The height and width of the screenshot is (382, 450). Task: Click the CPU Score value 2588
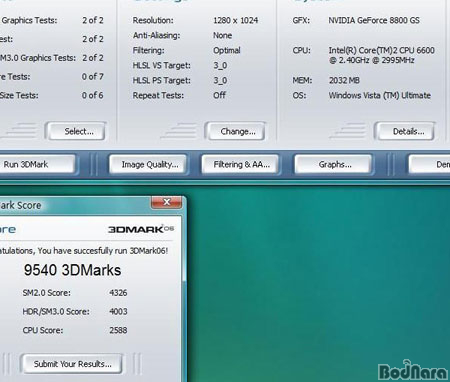coord(118,330)
